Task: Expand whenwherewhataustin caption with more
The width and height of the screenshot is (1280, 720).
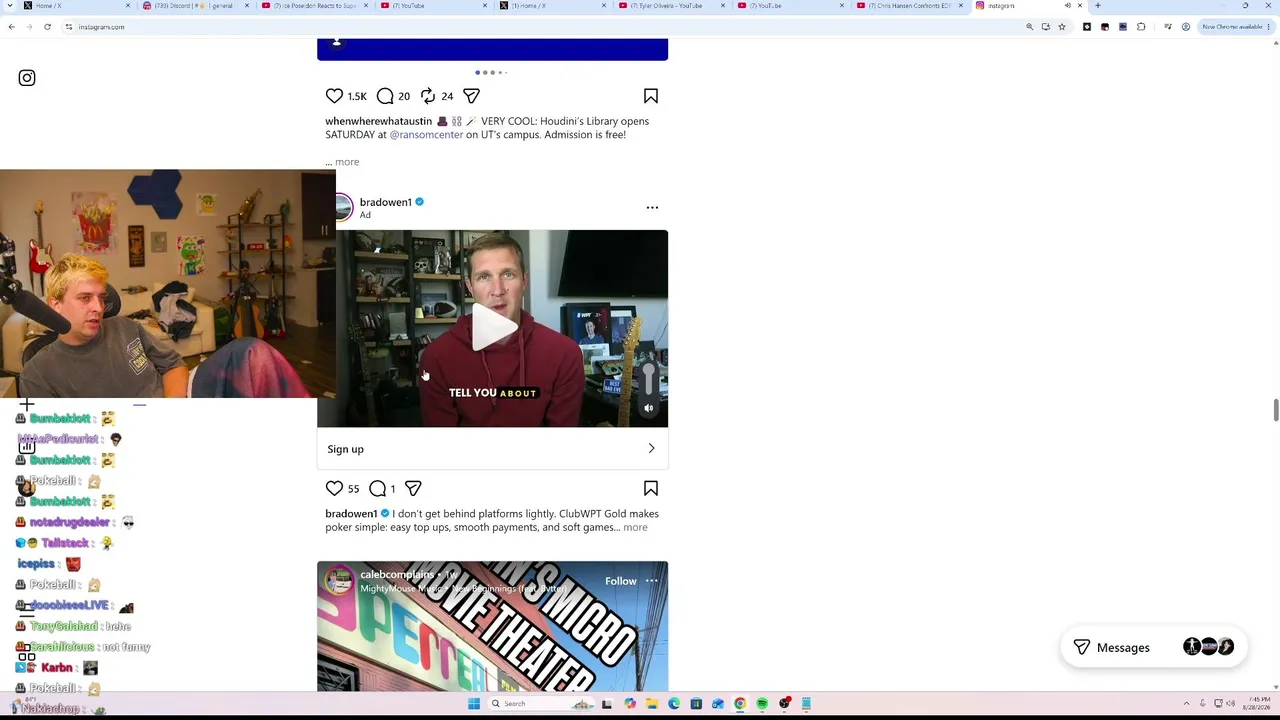Action: coord(347,162)
